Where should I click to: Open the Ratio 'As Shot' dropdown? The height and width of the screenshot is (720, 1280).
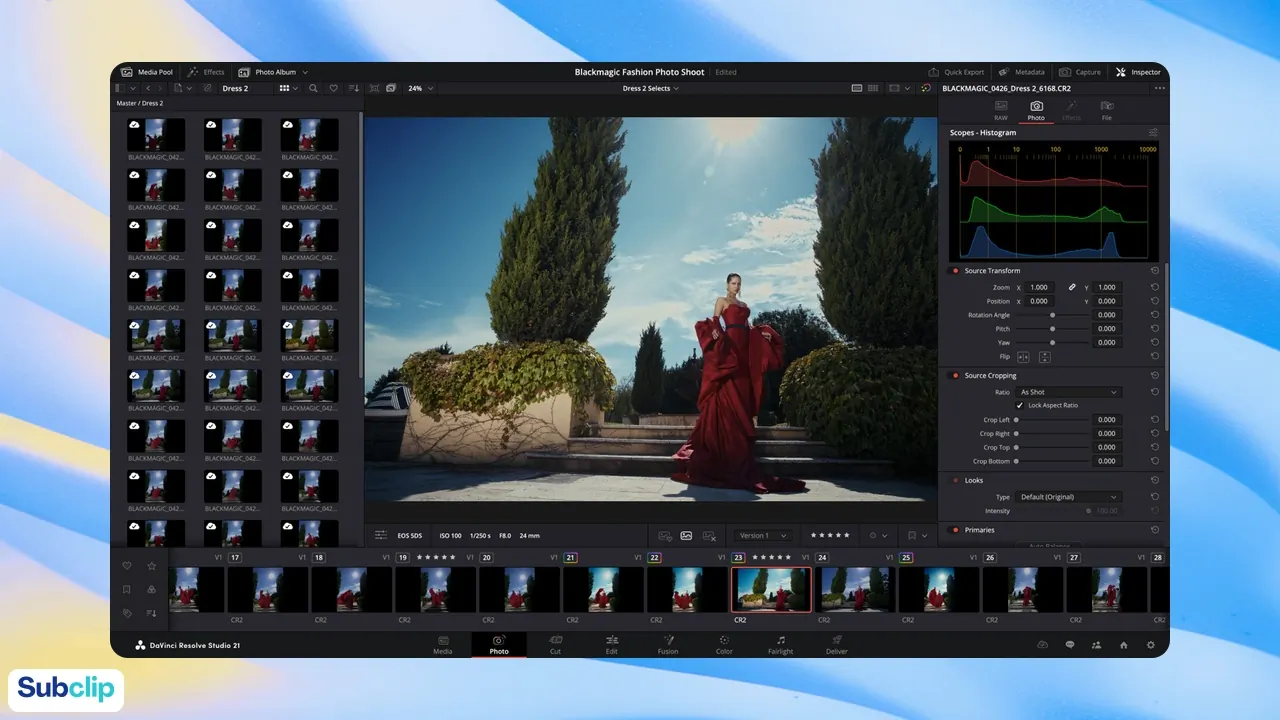coord(1068,392)
